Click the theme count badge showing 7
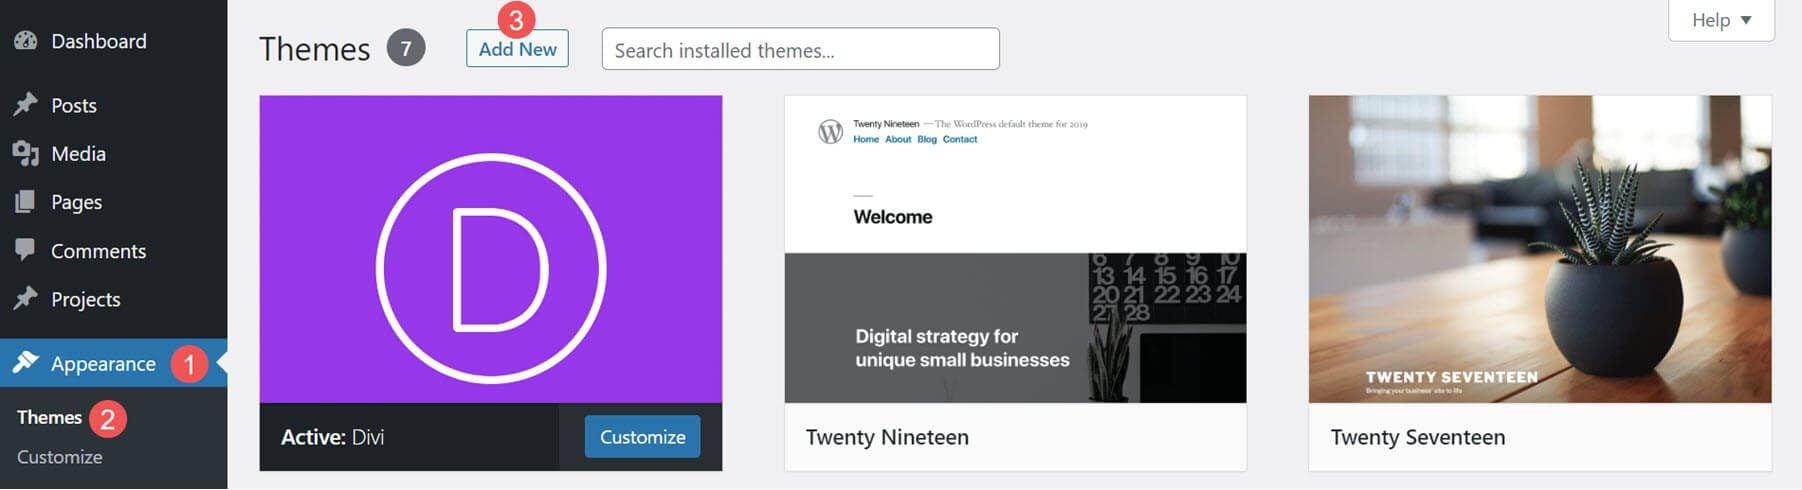 406,48
